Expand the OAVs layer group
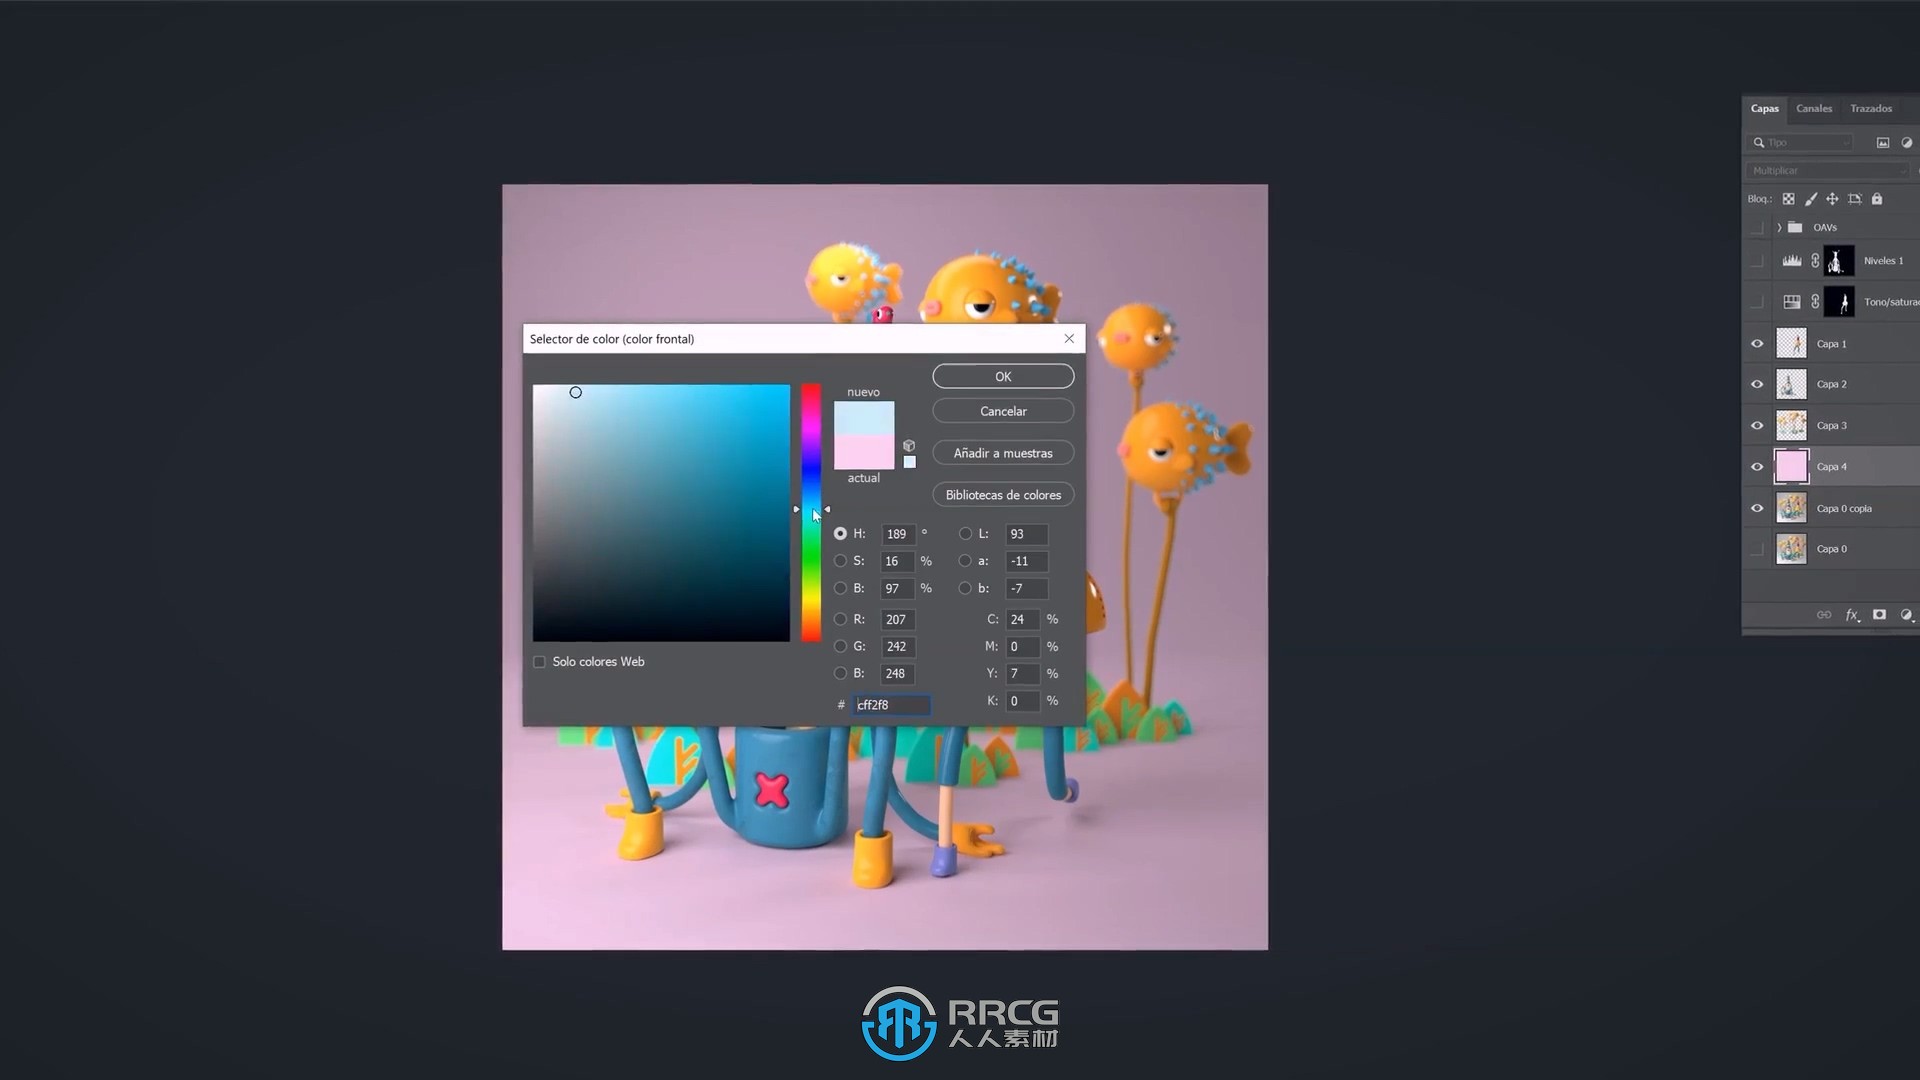Viewport: 1920px width, 1080px height. click(x=1779, y=227)
